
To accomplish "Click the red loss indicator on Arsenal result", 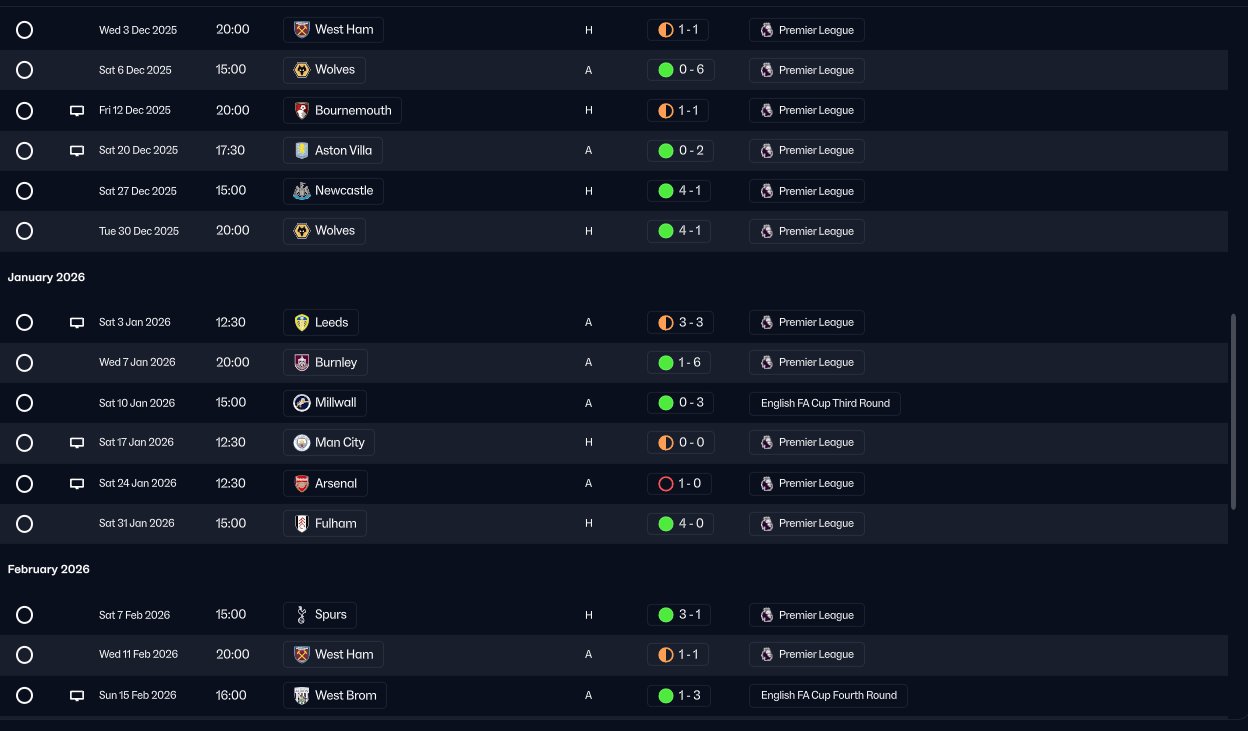I will tap(666, 484).
